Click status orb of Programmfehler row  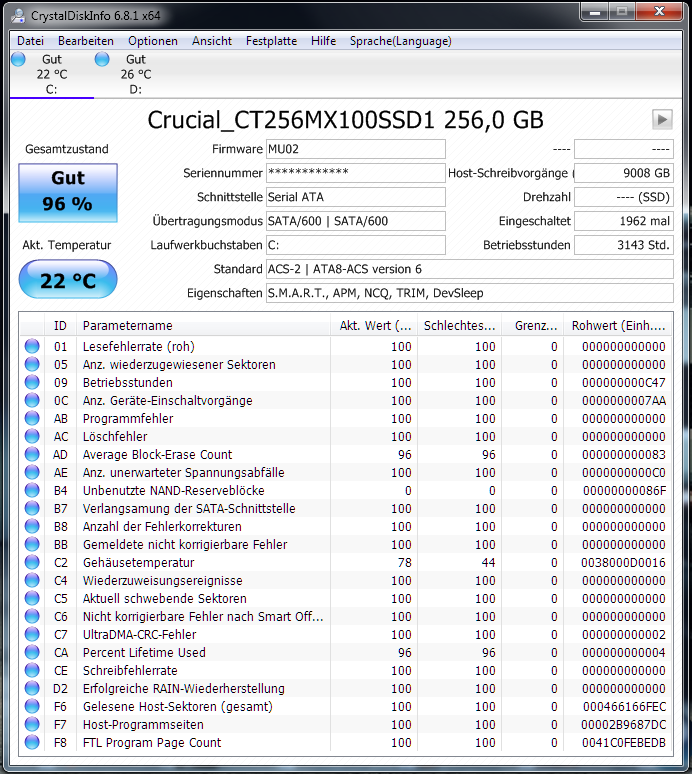[x=32, y=418]
